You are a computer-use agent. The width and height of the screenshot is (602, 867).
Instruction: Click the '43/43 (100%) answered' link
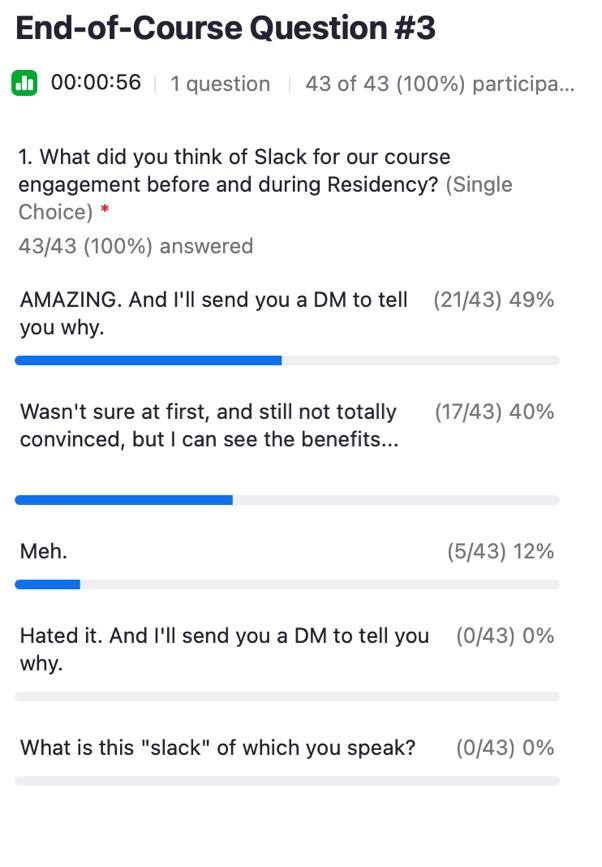pos(134,246)
